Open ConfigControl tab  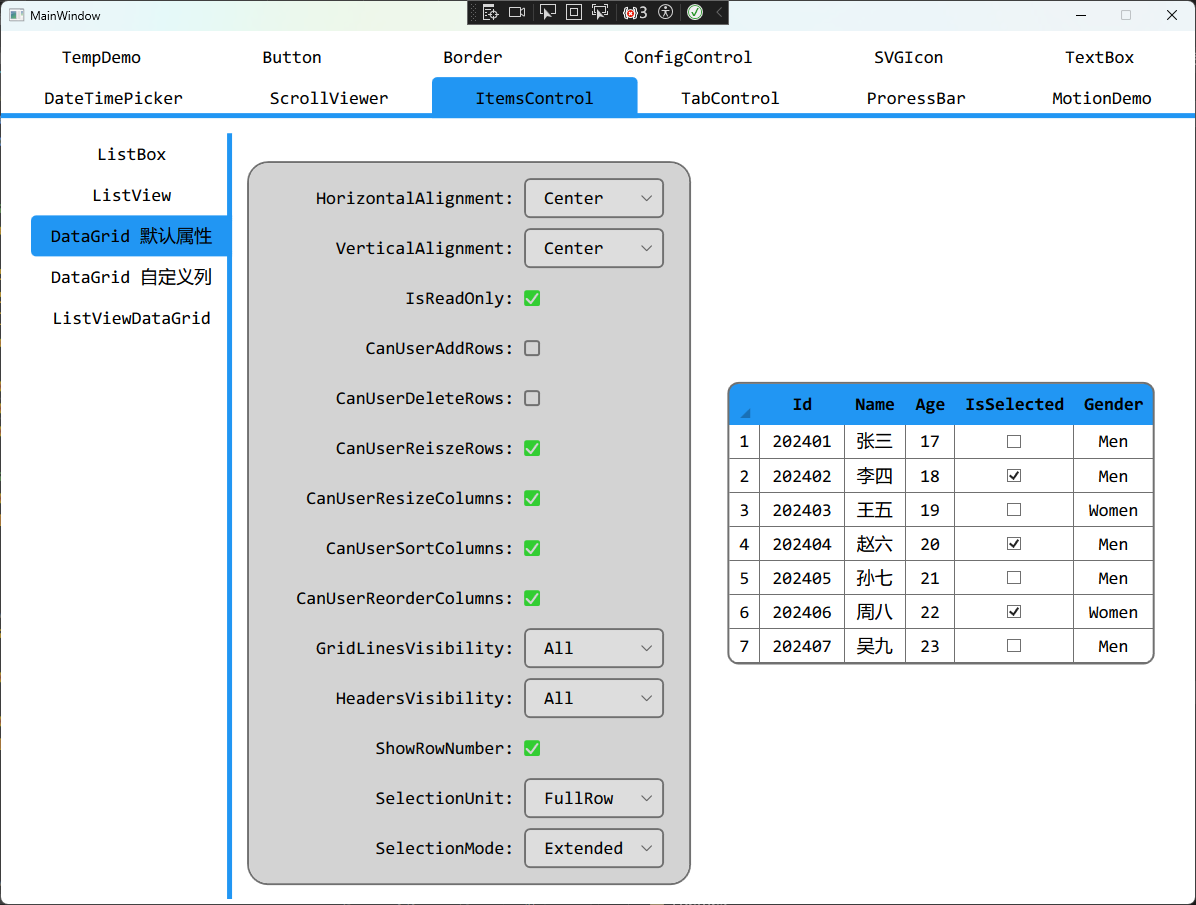pos(688,57)
